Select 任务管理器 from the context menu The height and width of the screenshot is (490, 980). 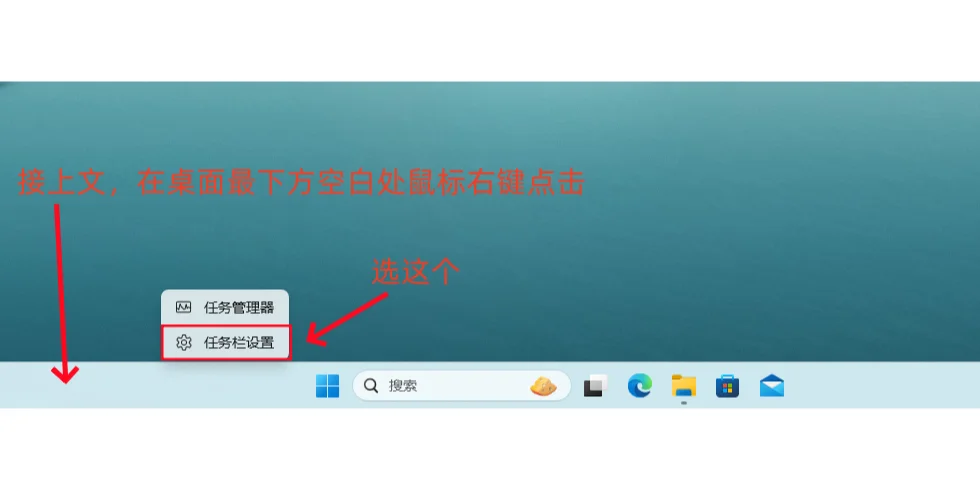click(225, 308)
